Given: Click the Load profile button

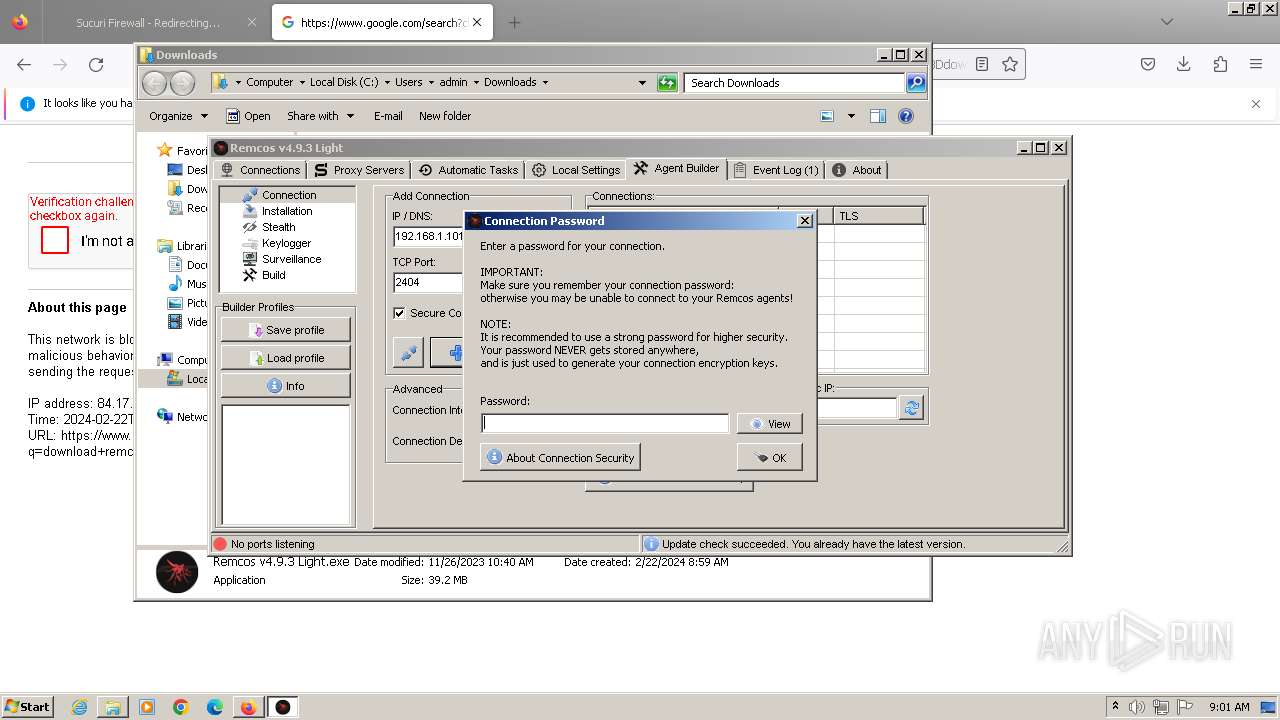Looking at the screenshot, I should coord(286,358).
